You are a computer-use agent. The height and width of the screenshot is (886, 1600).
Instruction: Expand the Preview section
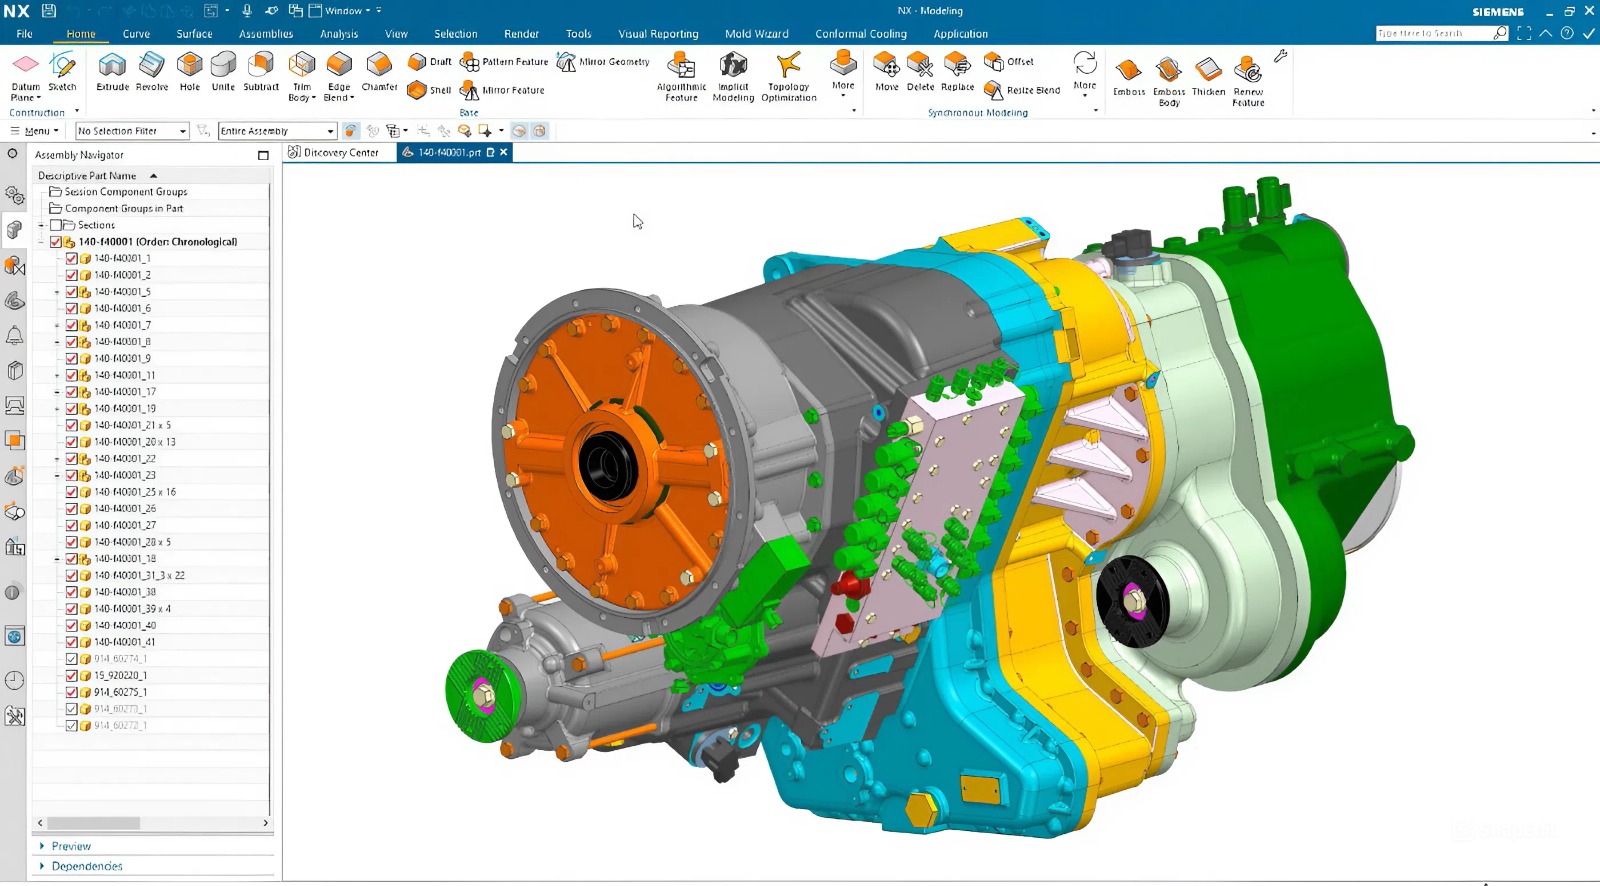pos(70,846)
